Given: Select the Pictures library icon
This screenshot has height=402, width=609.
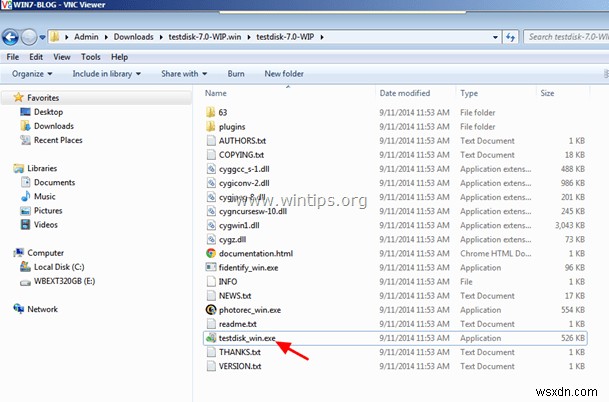Looking at the screenshot, I should pos(25,211).
